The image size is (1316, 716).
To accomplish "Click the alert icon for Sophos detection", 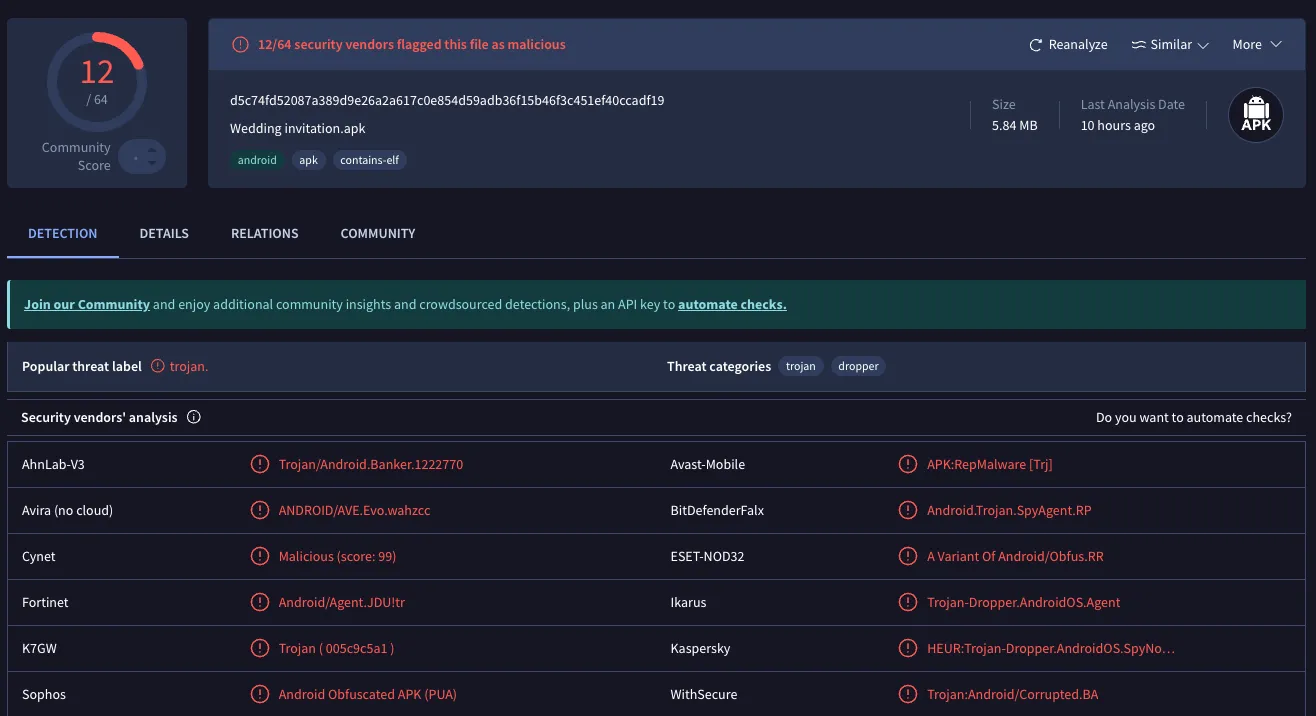I will click(x=260, y=695).
